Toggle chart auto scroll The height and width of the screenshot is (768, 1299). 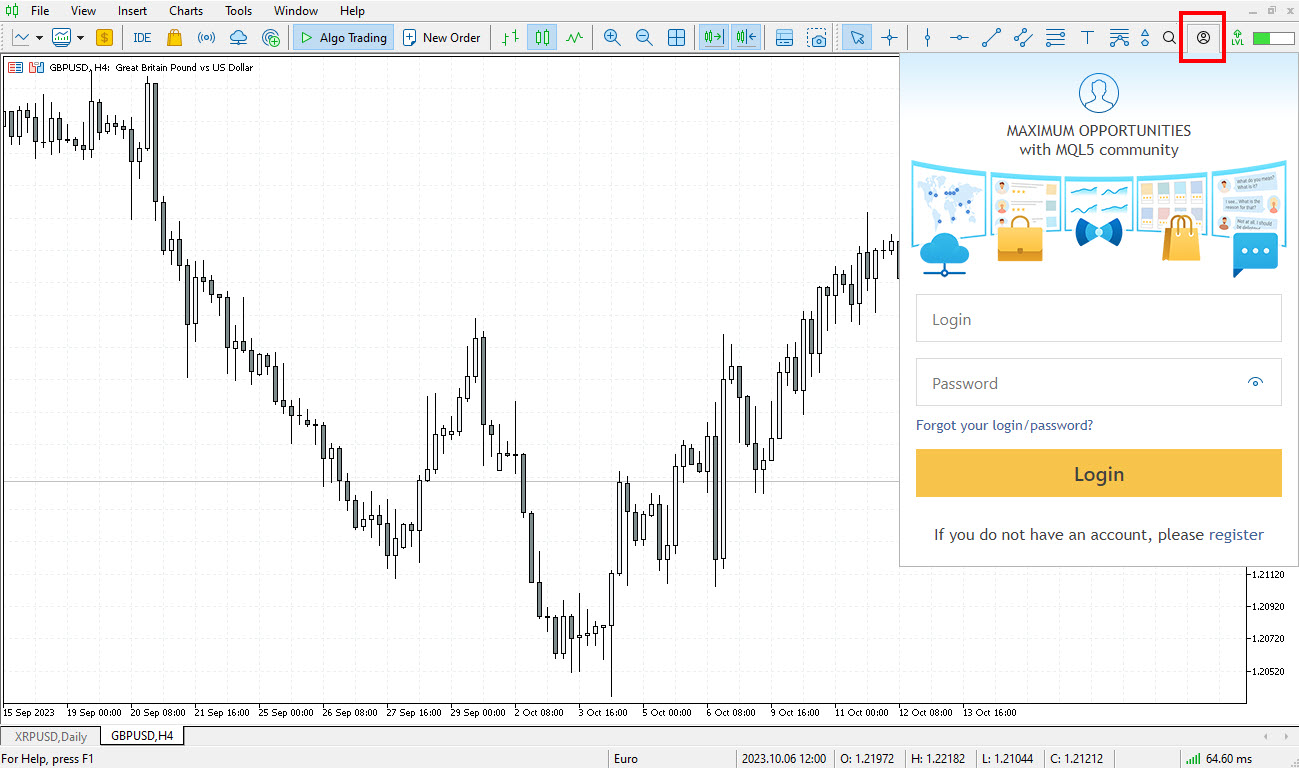coord(713,38)
